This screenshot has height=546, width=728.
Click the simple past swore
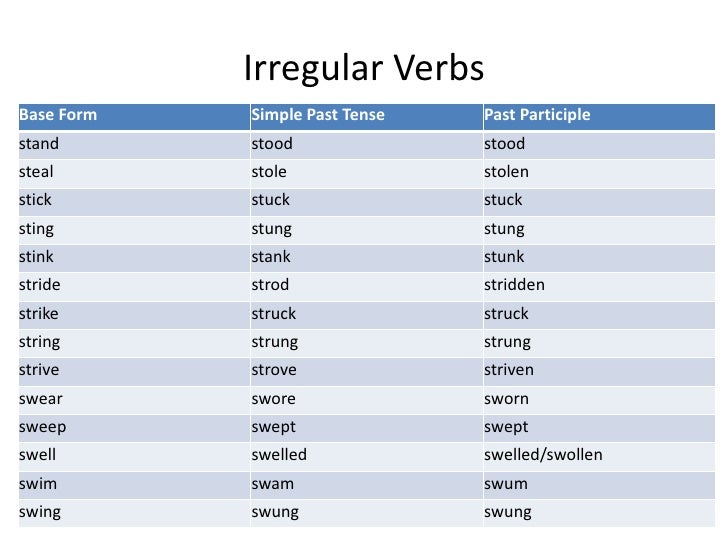[273, 399]
